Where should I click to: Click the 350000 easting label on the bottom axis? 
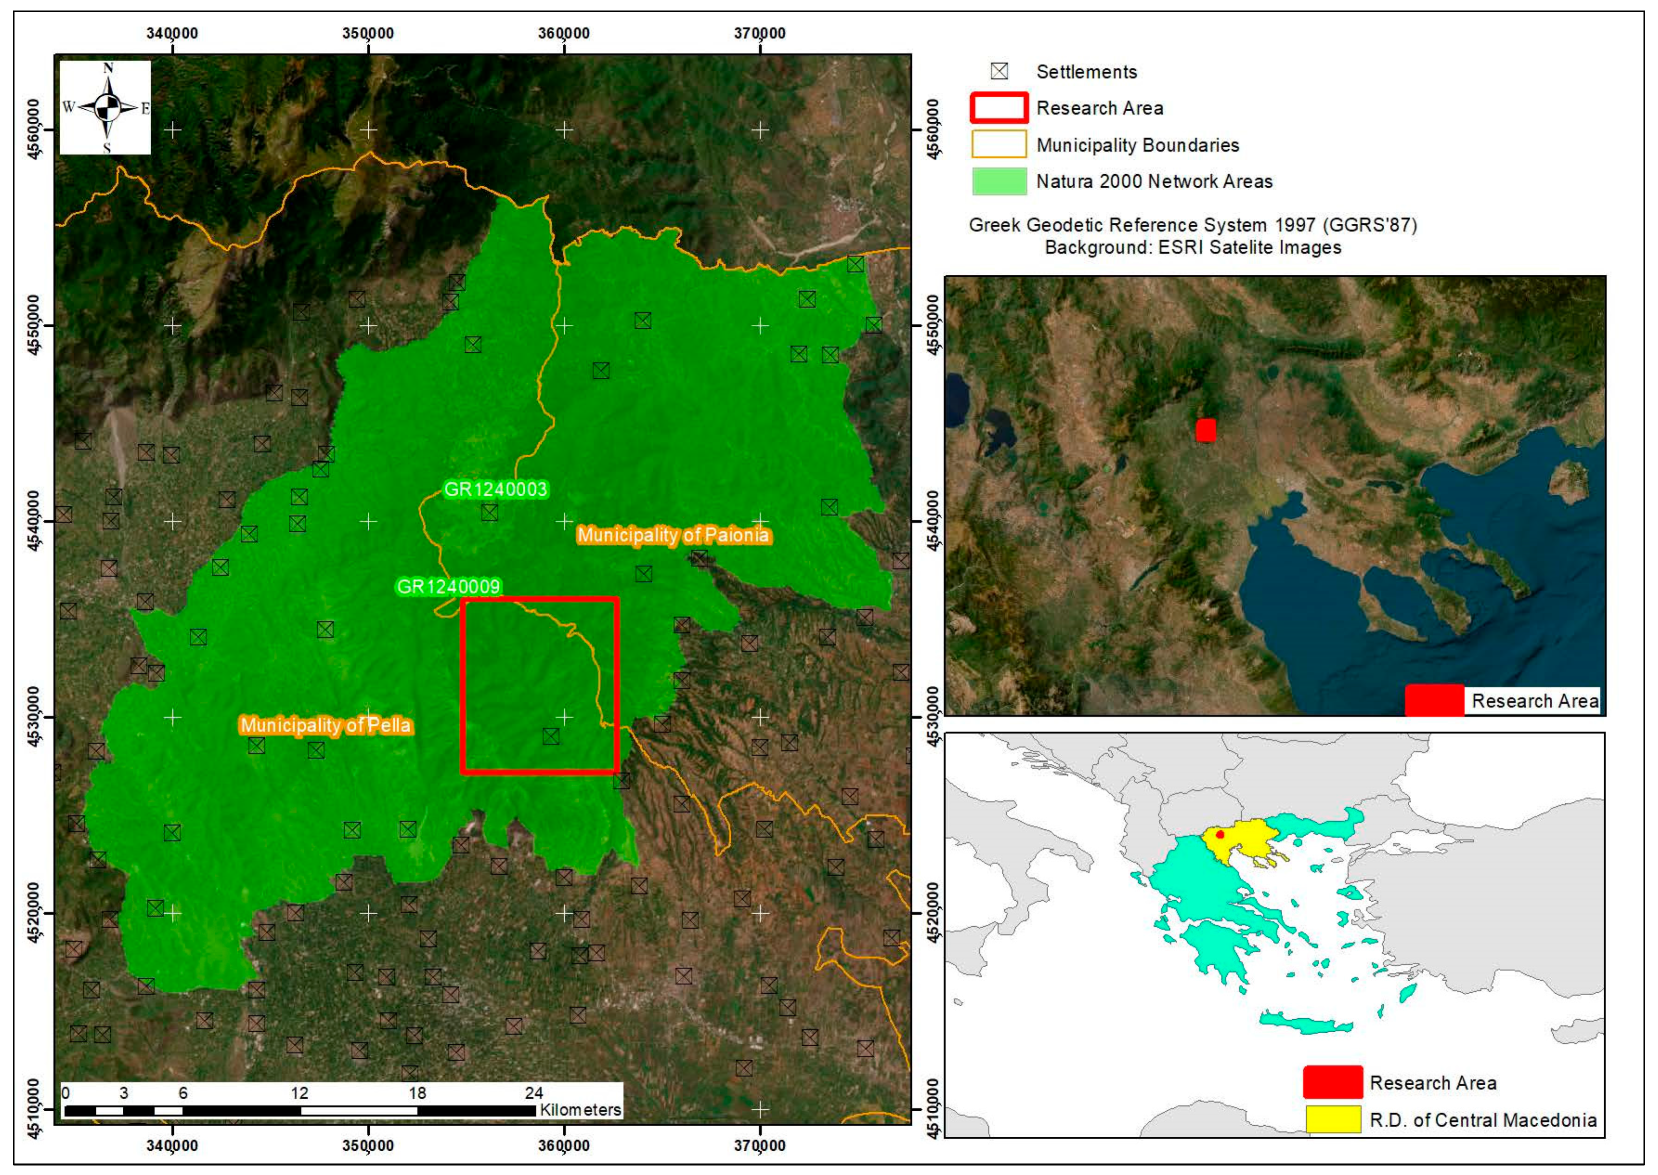tap(368, 1145)
